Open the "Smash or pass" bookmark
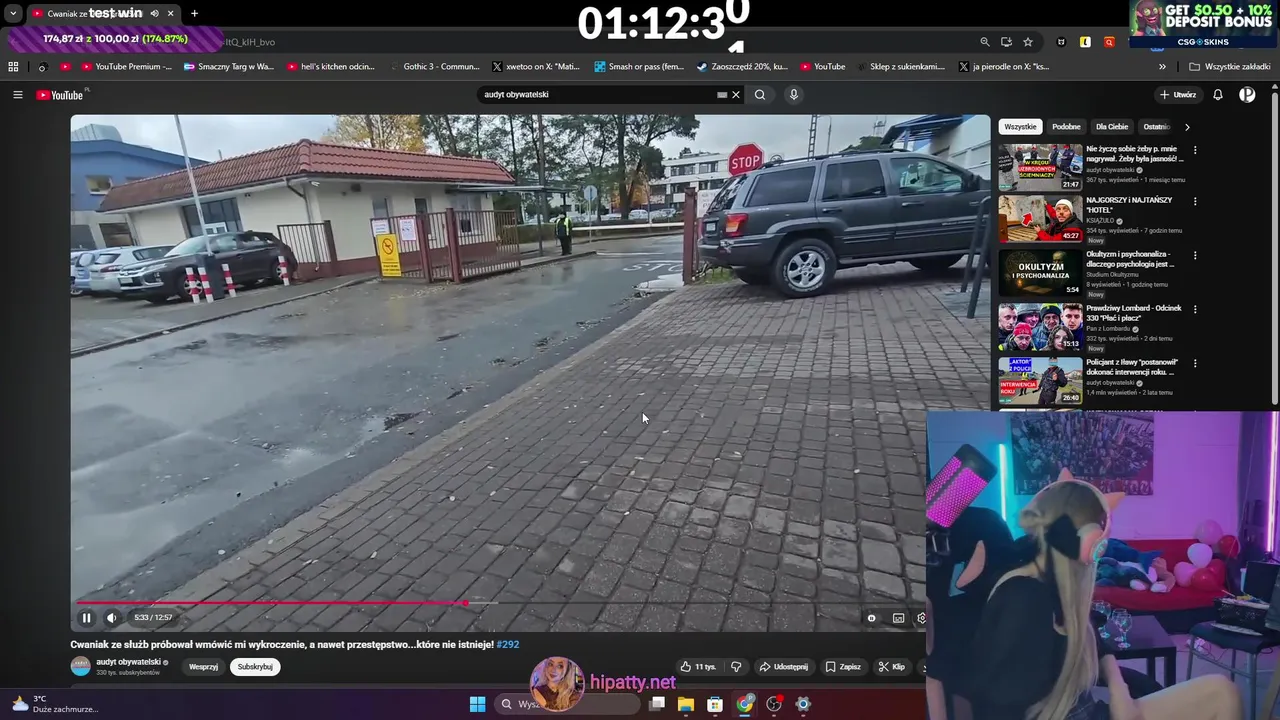 coord(639,67)
